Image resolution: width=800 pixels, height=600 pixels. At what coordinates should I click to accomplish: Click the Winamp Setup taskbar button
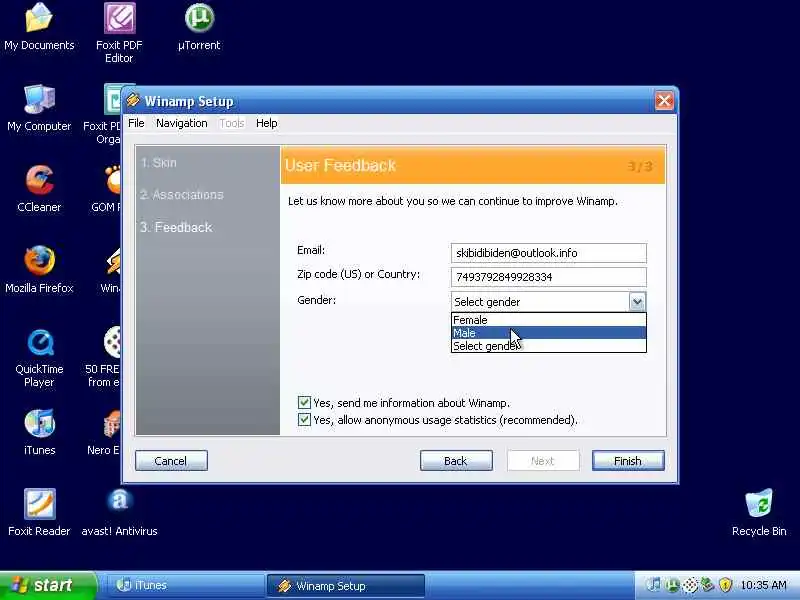tap(345, 585)
